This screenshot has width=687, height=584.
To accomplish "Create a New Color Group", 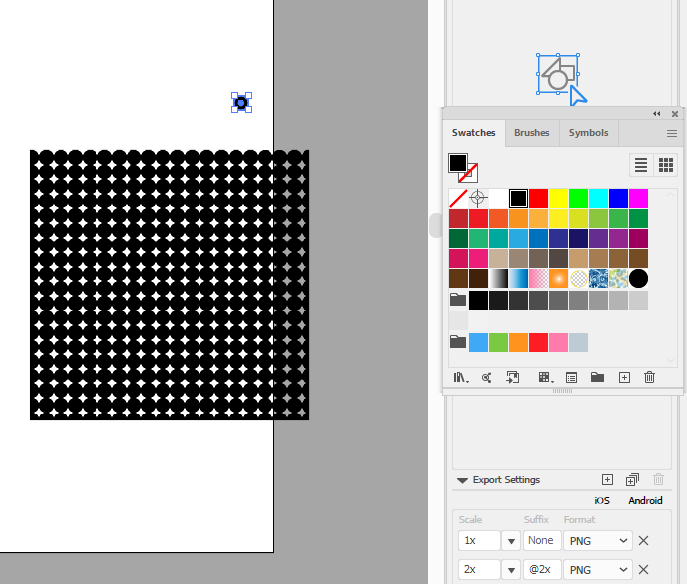I will click(597, 377).
